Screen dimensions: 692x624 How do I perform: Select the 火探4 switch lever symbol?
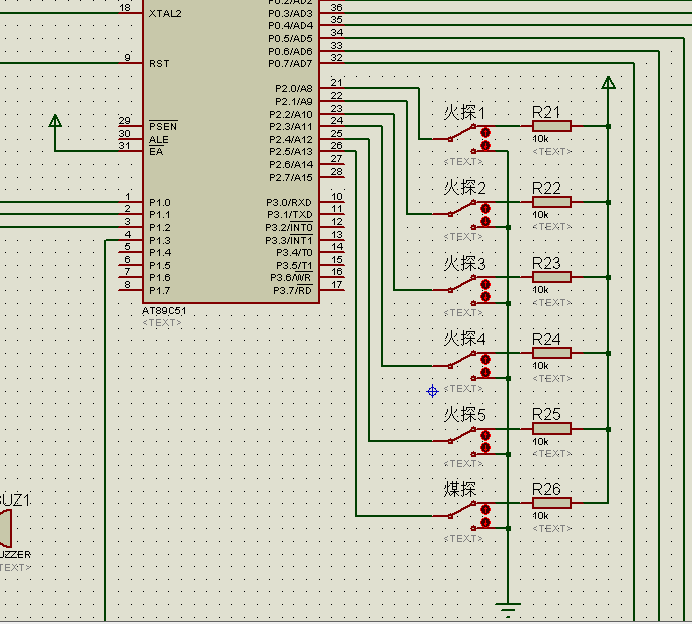tap(462, 360)
